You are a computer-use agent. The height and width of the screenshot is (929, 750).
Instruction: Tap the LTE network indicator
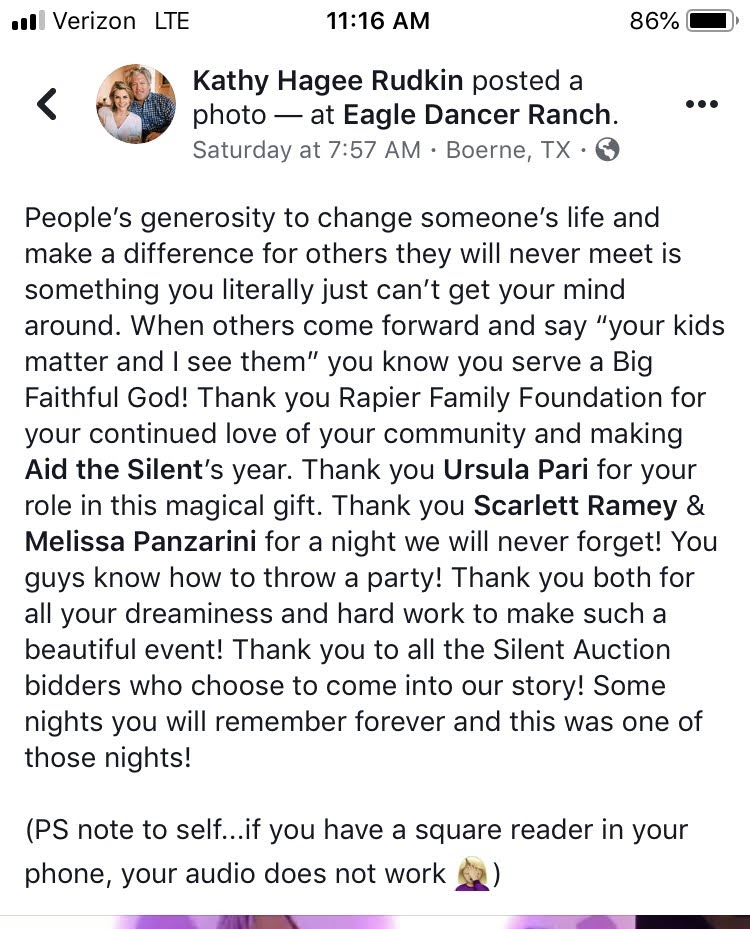172,21
